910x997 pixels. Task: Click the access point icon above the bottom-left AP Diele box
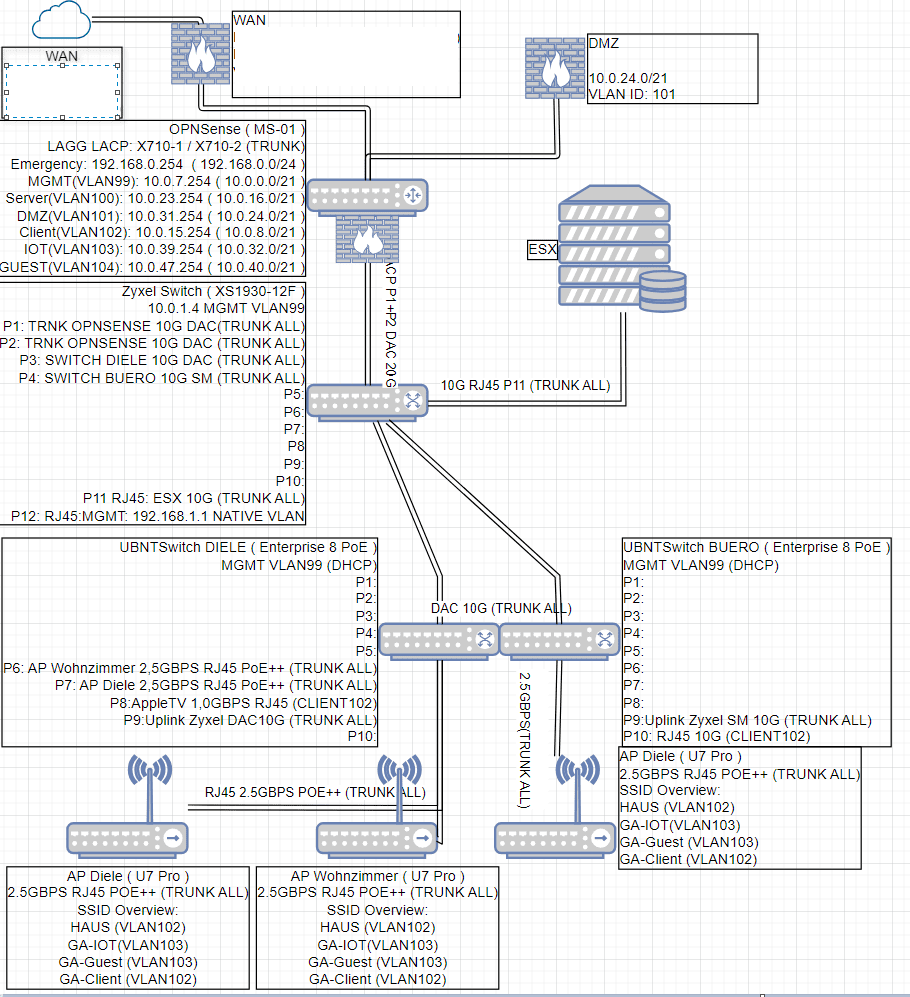[x=127, y=805]
